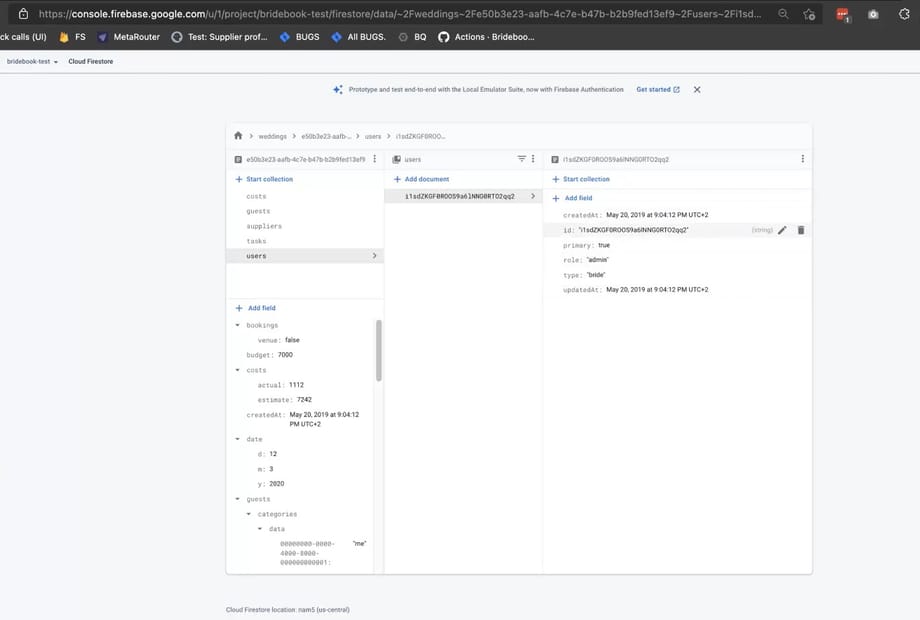Select the costs subcollection

click(305, 196)
